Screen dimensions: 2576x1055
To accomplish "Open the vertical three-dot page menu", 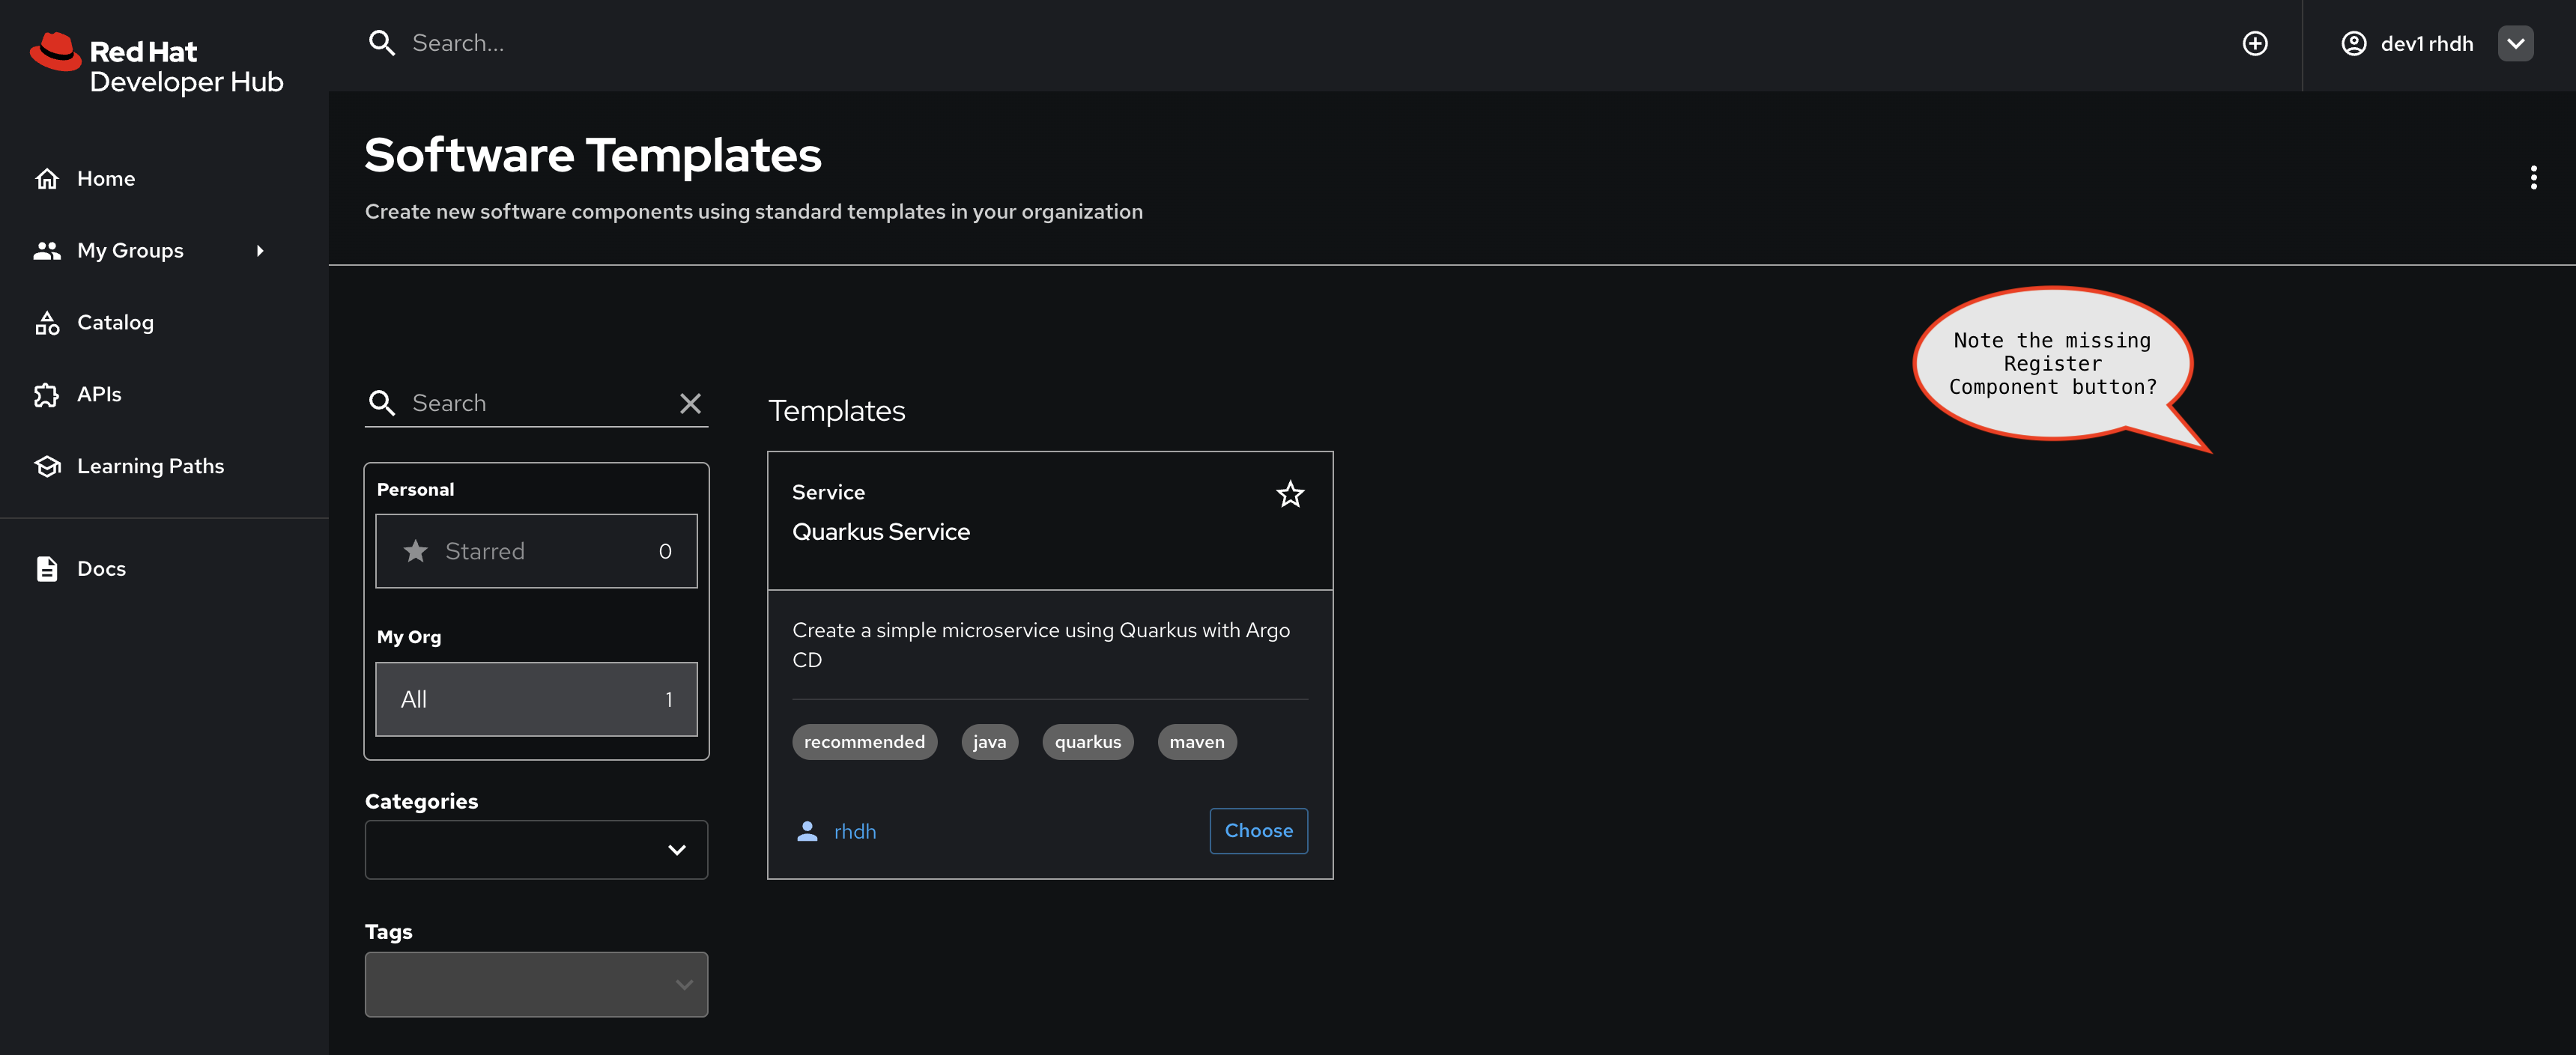I will coord(2533,178).
